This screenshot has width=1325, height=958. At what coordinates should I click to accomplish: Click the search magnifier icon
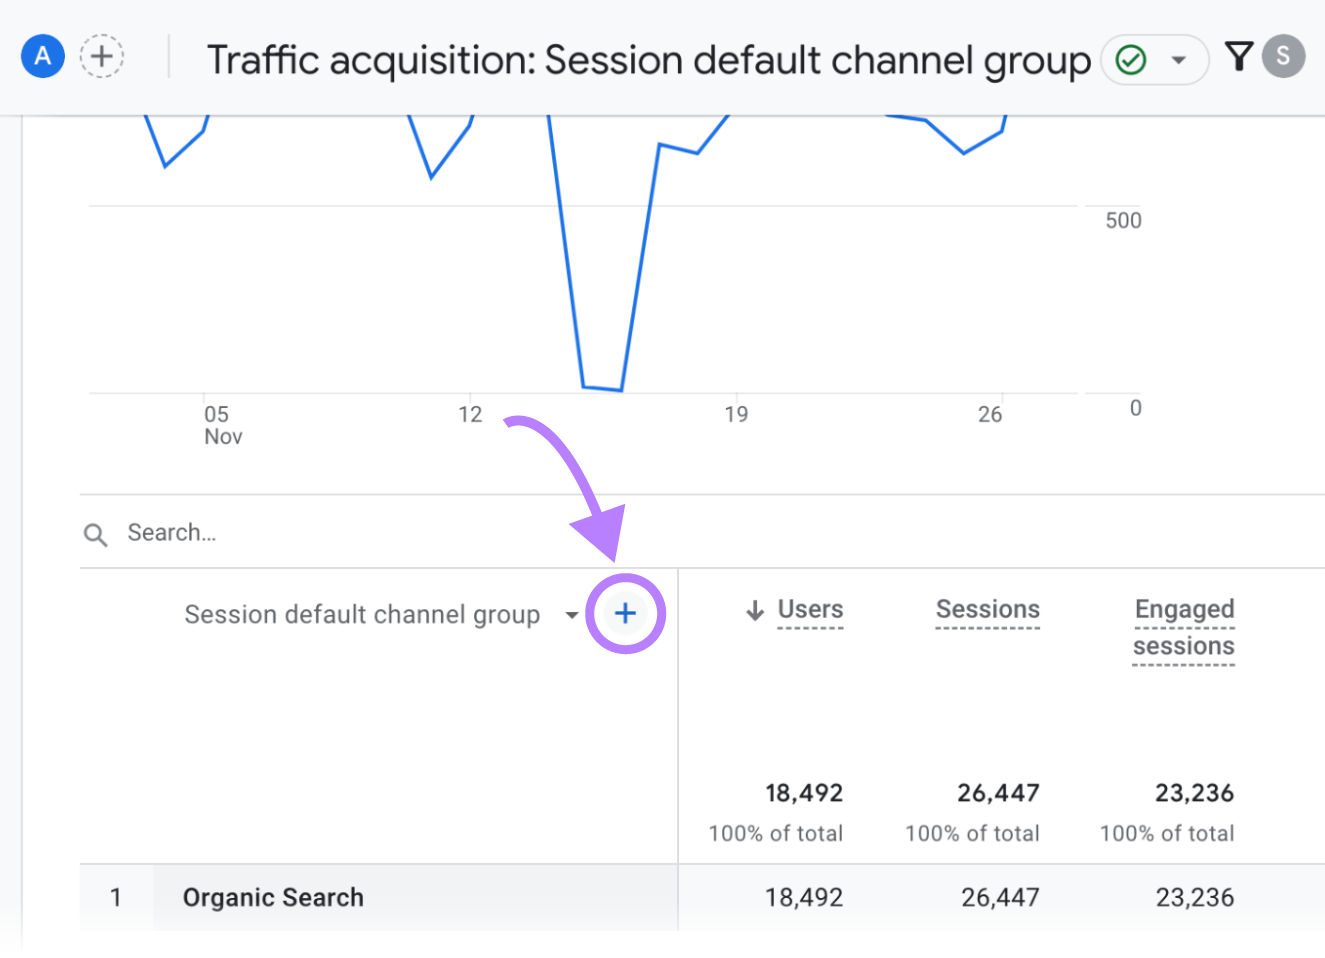pos(95,533)
